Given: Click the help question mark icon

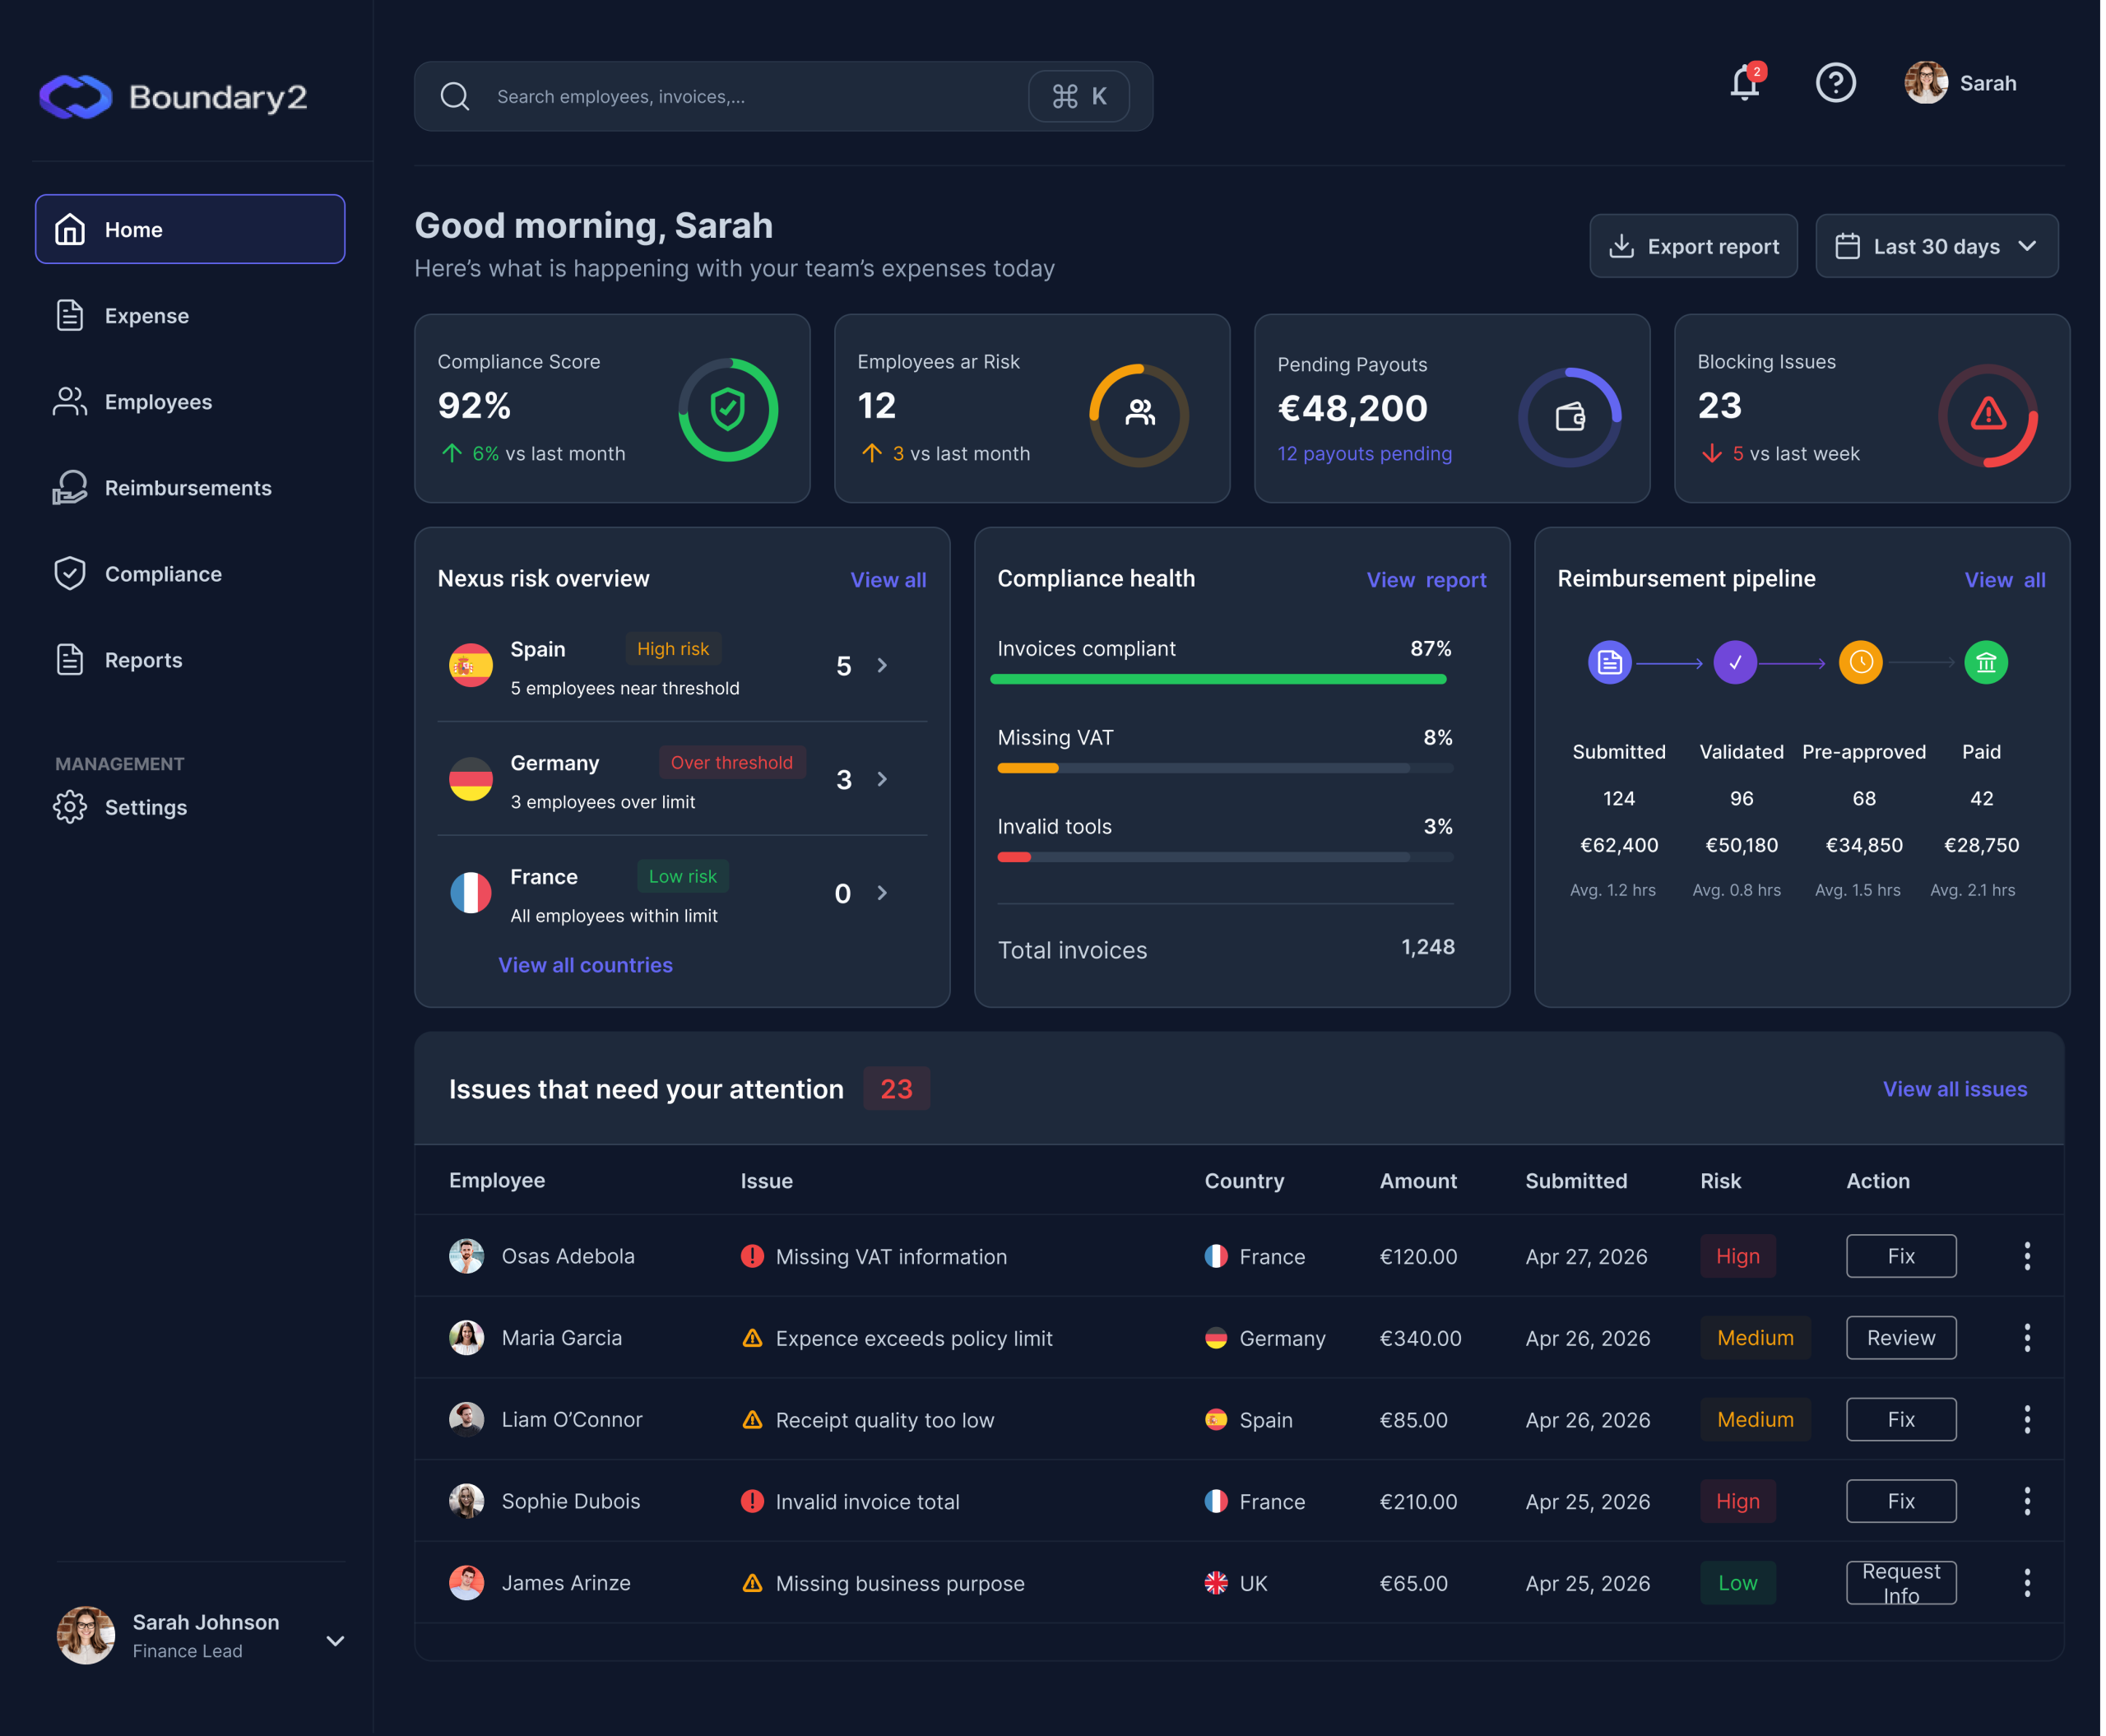Looking at the screenshot, I should click(1837, 83).
